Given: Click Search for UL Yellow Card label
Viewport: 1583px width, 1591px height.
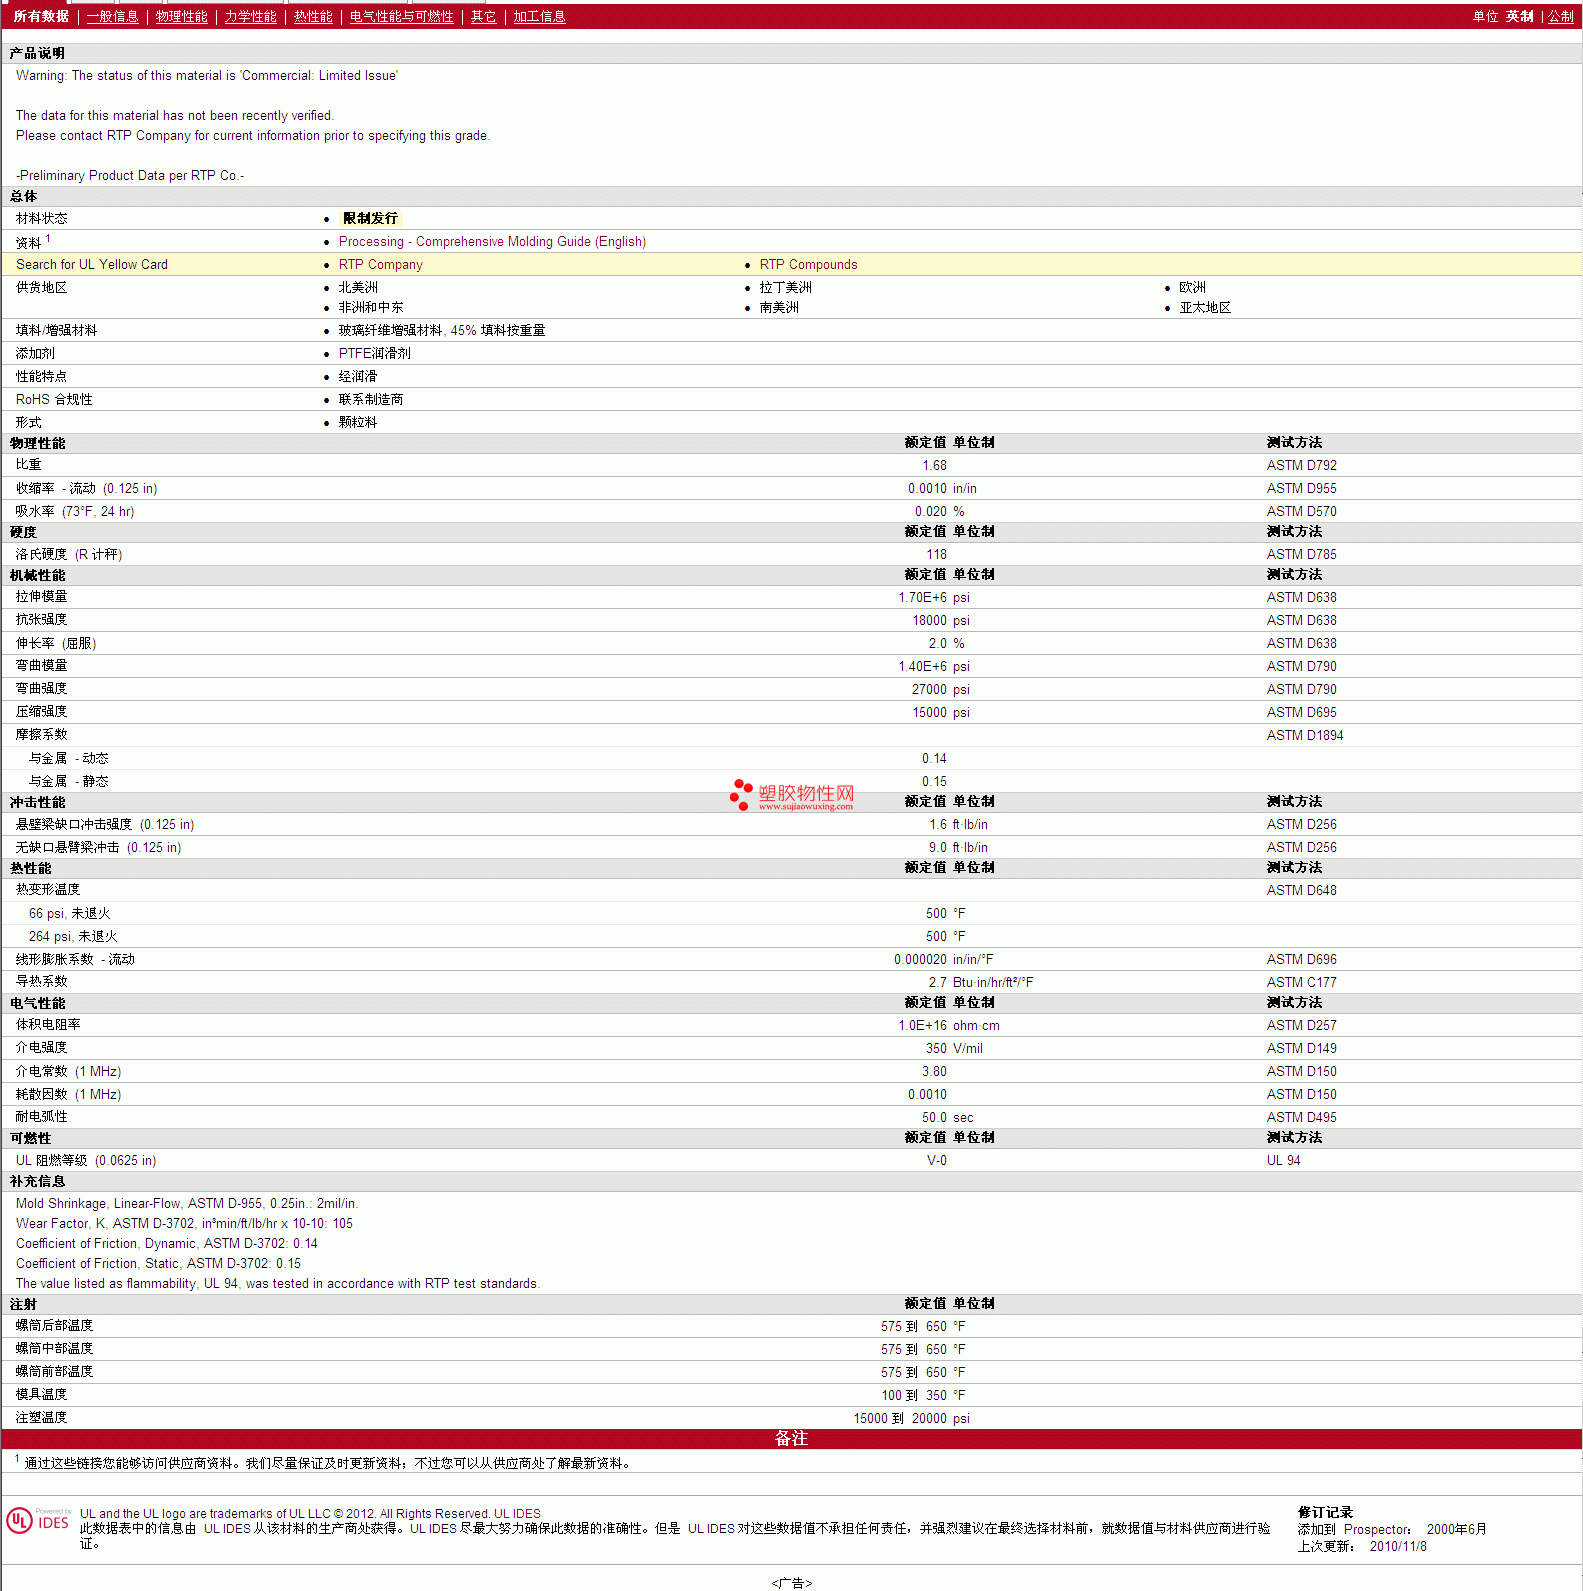Looking at the screenshot, I should (x=92, y=264).
